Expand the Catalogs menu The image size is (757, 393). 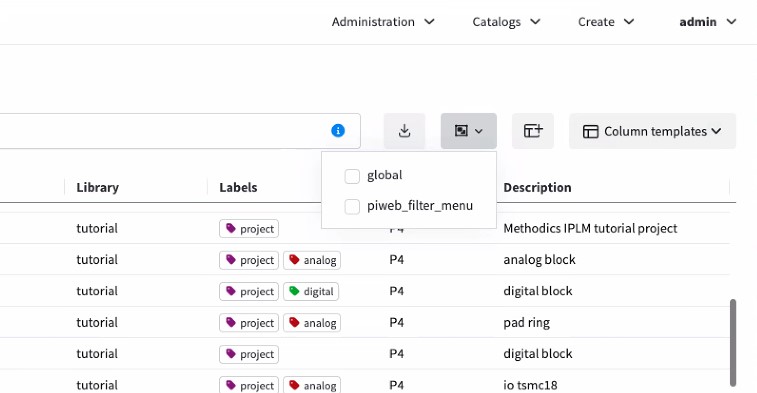click(x=506, y=22)
